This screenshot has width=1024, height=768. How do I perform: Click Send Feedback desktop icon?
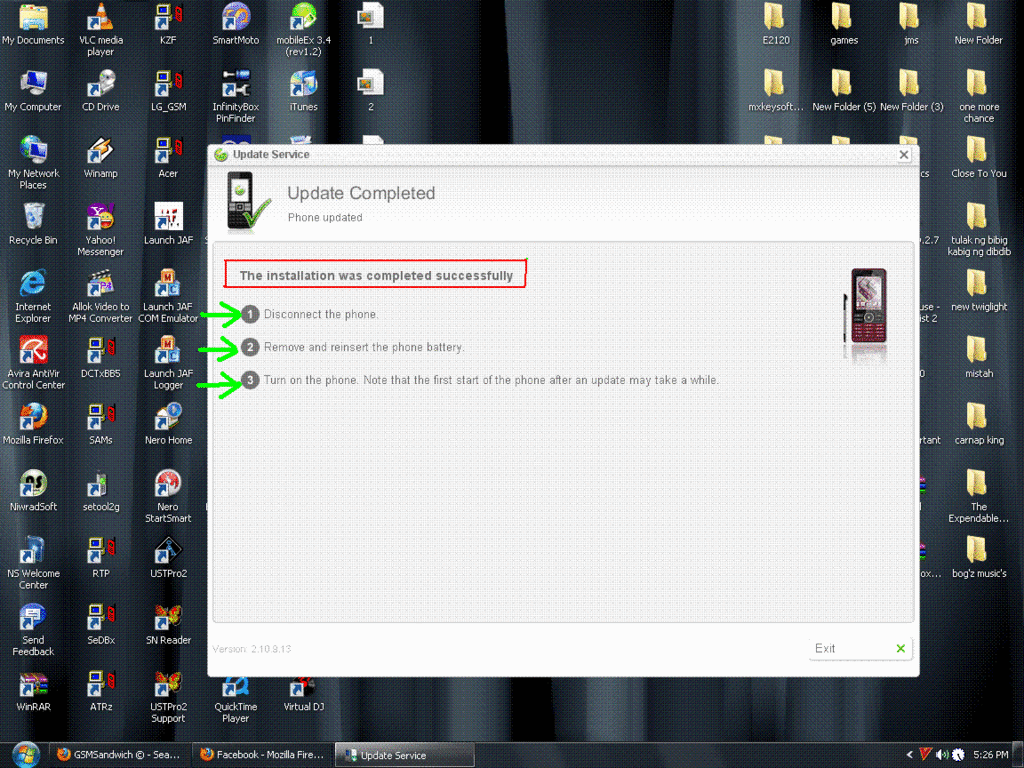pyautogui.click(x=33, y=629)
